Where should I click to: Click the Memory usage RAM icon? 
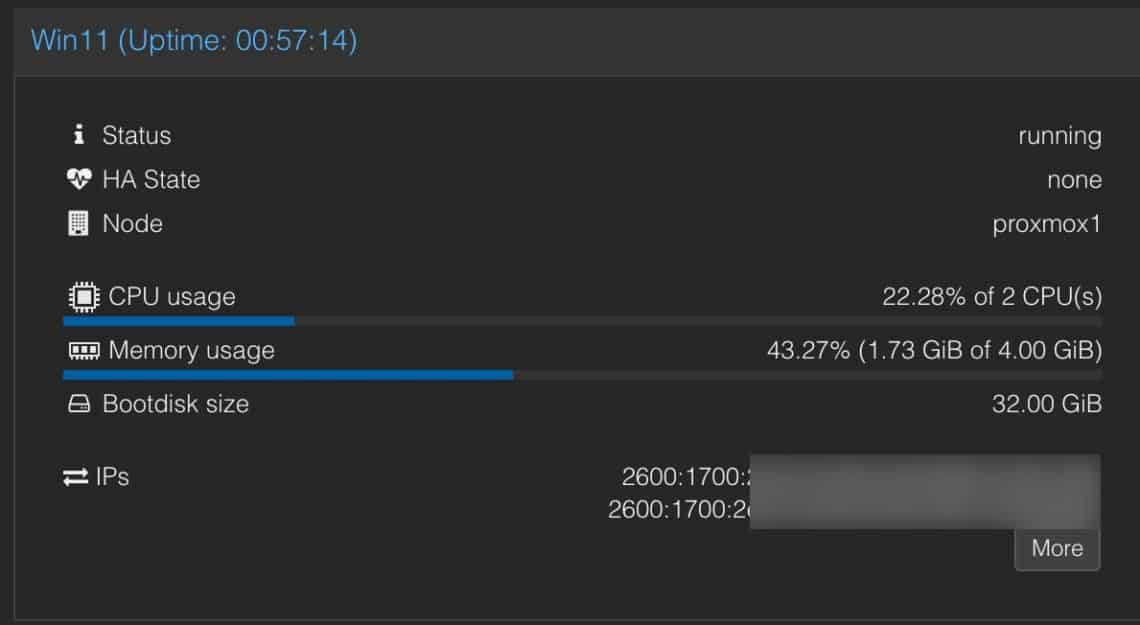point(85,350)
